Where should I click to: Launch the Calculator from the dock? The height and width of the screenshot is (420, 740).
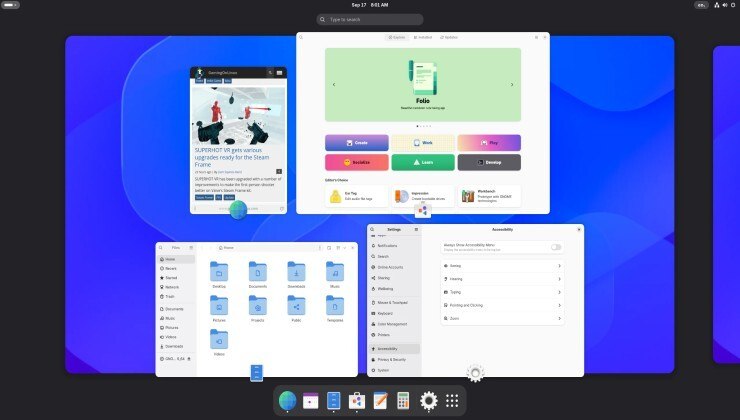403,401
